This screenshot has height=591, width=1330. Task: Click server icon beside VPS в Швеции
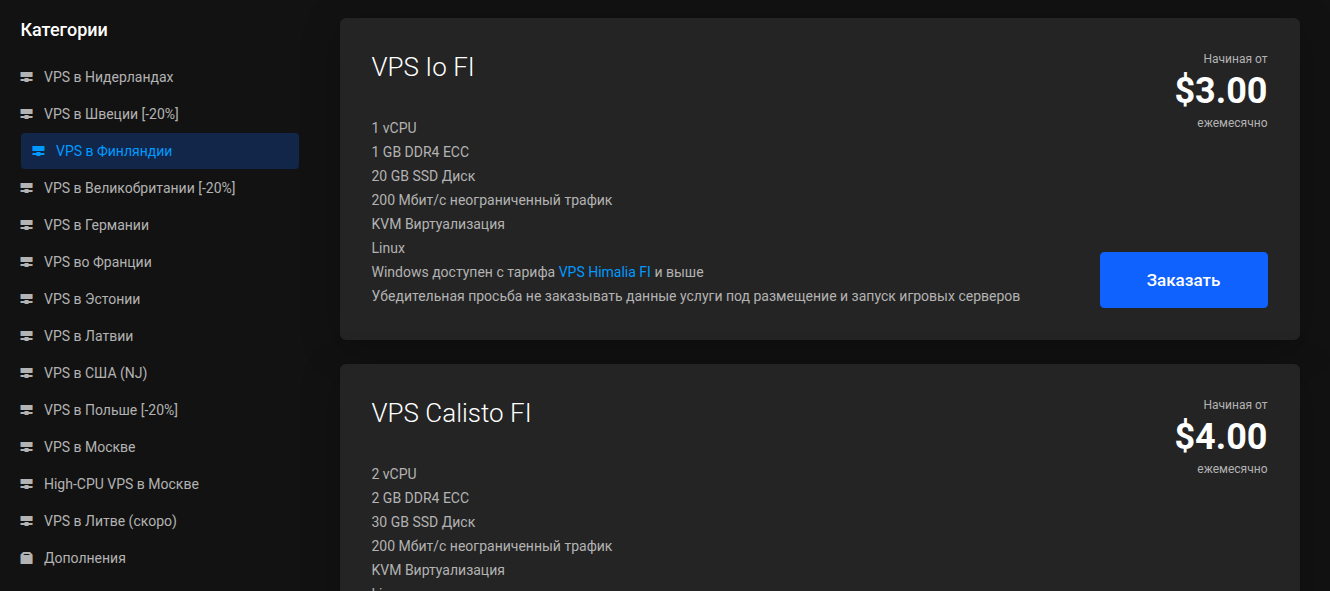(27, 114)
